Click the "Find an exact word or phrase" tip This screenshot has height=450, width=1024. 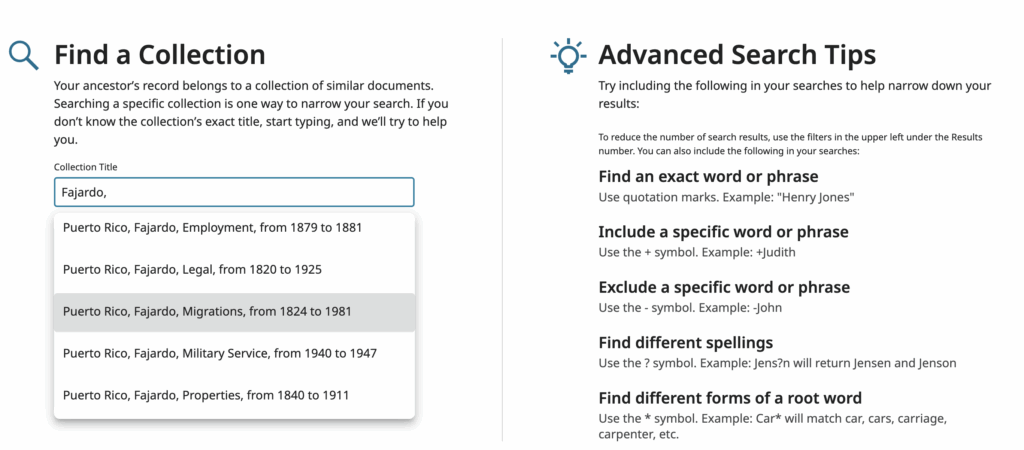[708, 177]
